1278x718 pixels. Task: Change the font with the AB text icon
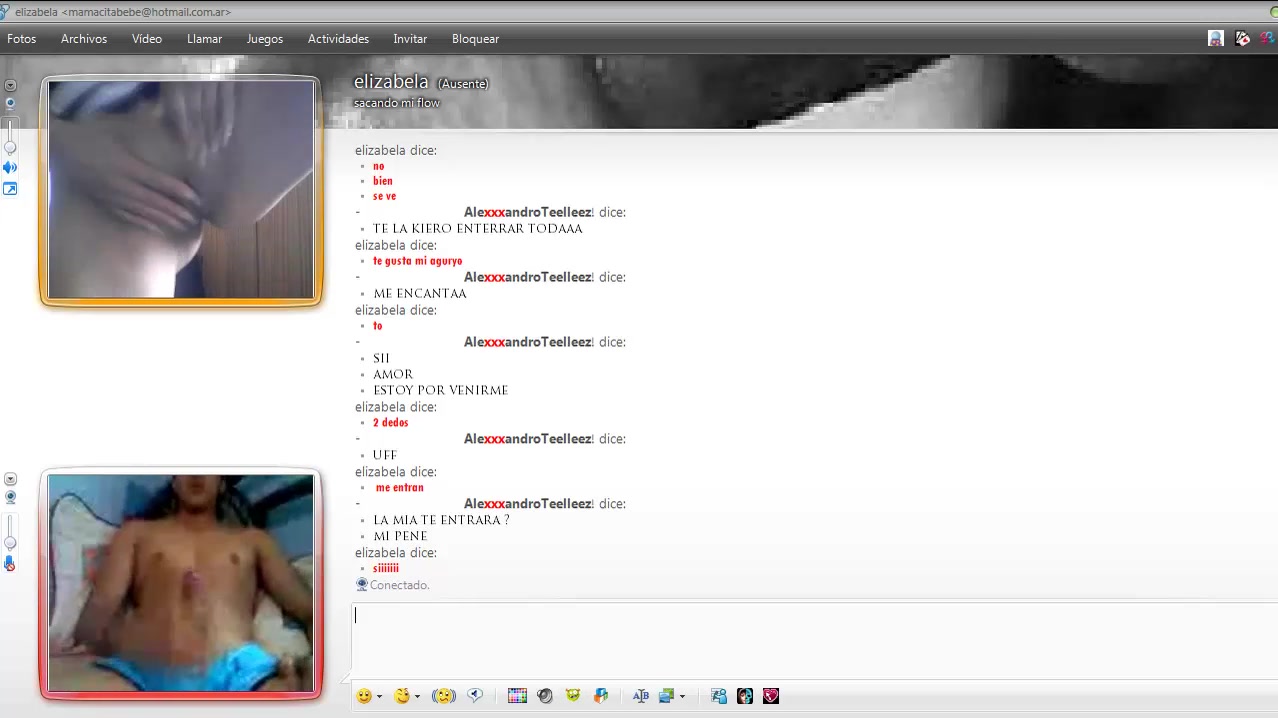(x=641, y=696)
